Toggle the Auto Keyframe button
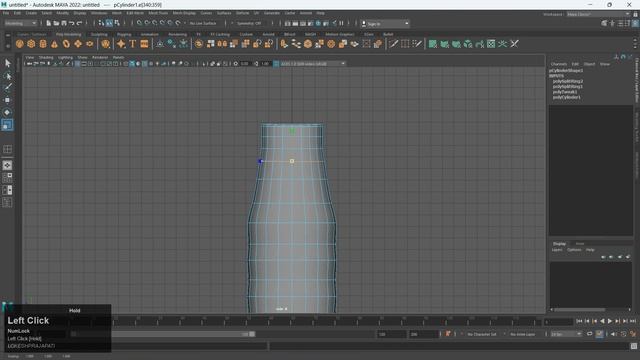 tap(599, 334)
